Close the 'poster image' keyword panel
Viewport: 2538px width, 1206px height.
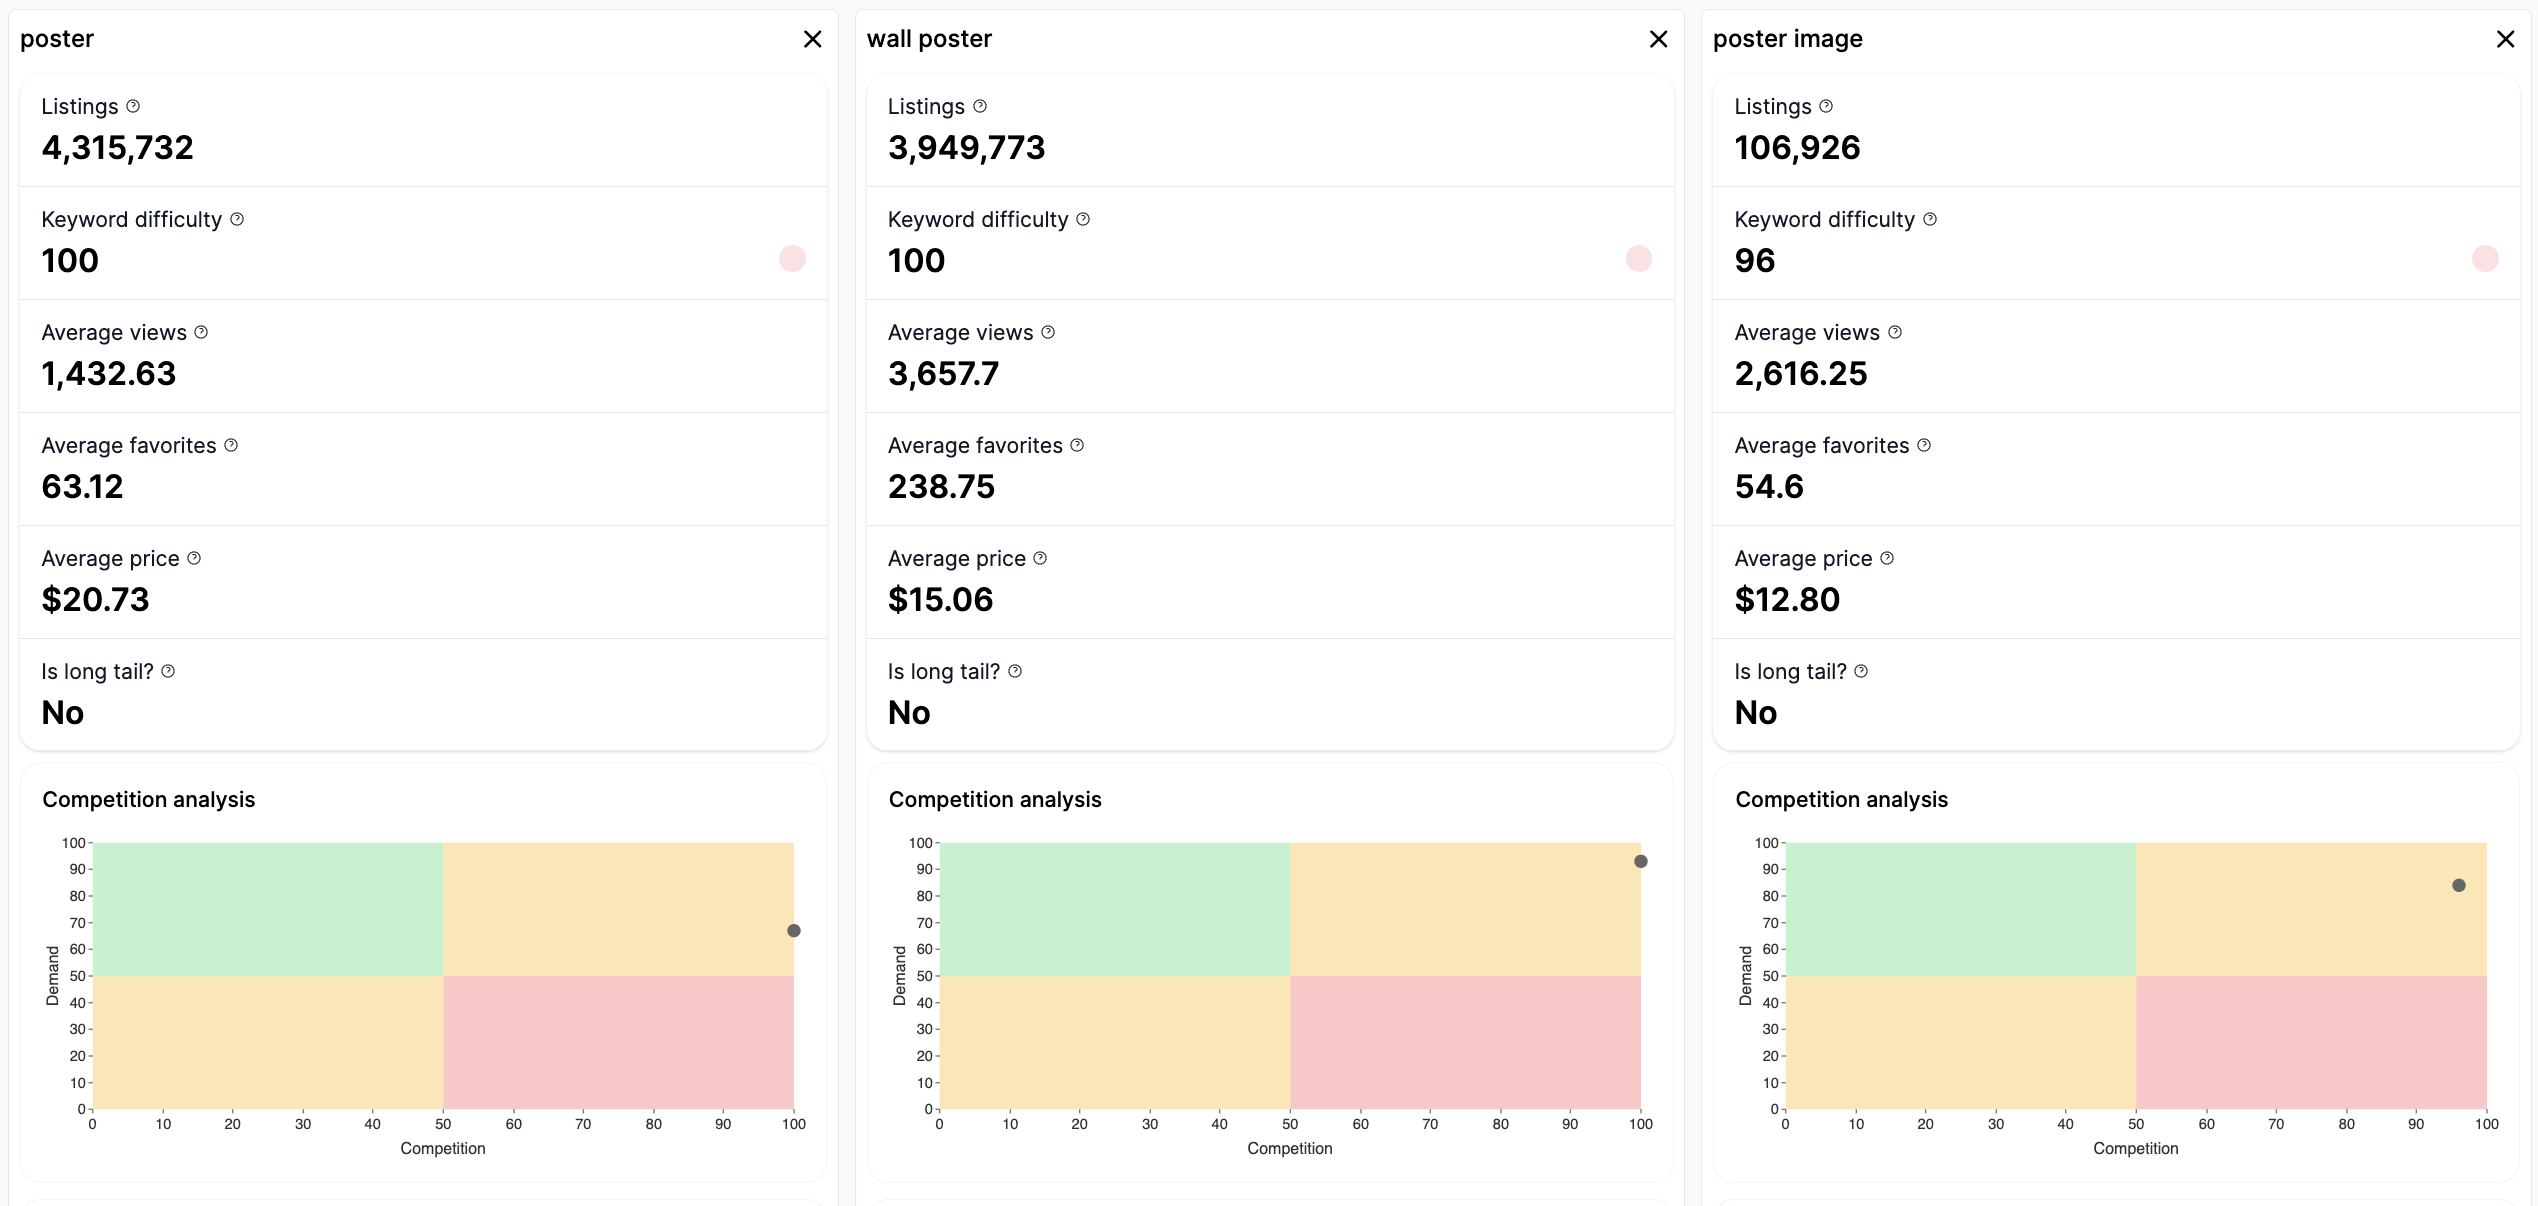click(2505, 39)
